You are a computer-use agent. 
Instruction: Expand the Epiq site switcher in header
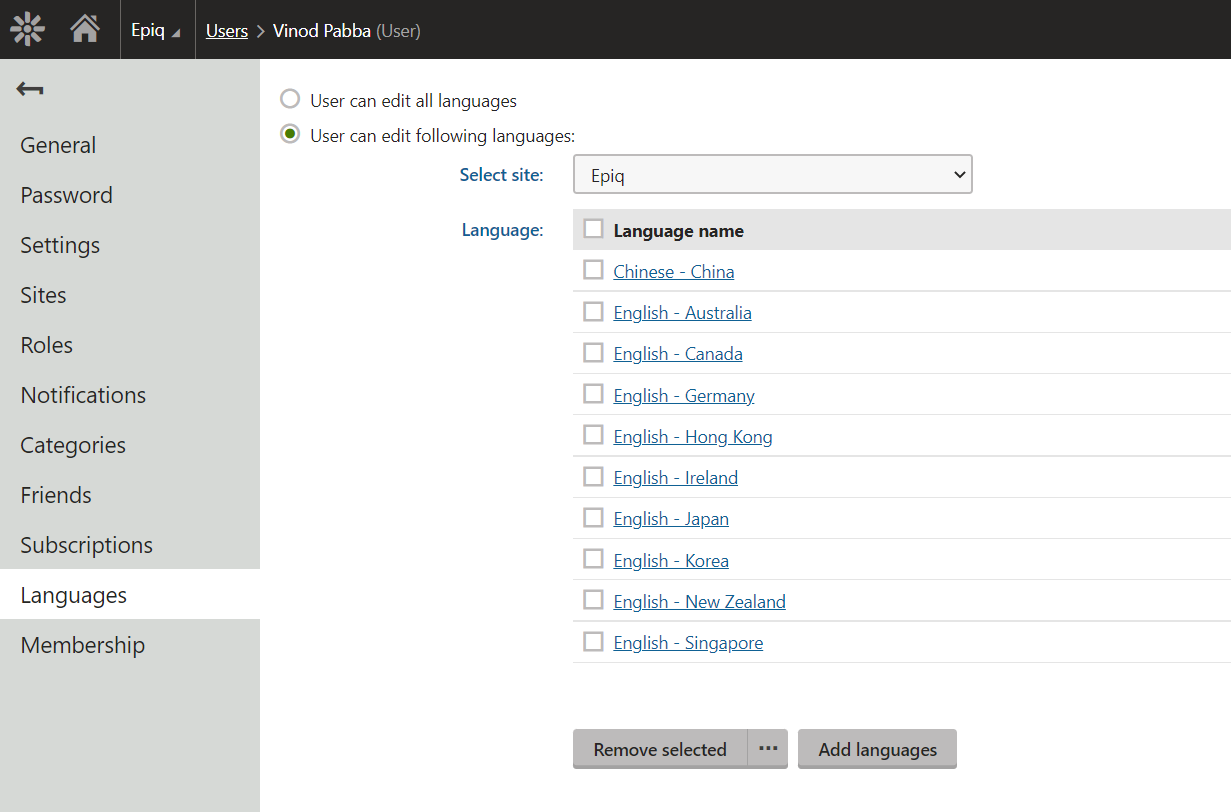pyautogui.click(x=156, y=31)
